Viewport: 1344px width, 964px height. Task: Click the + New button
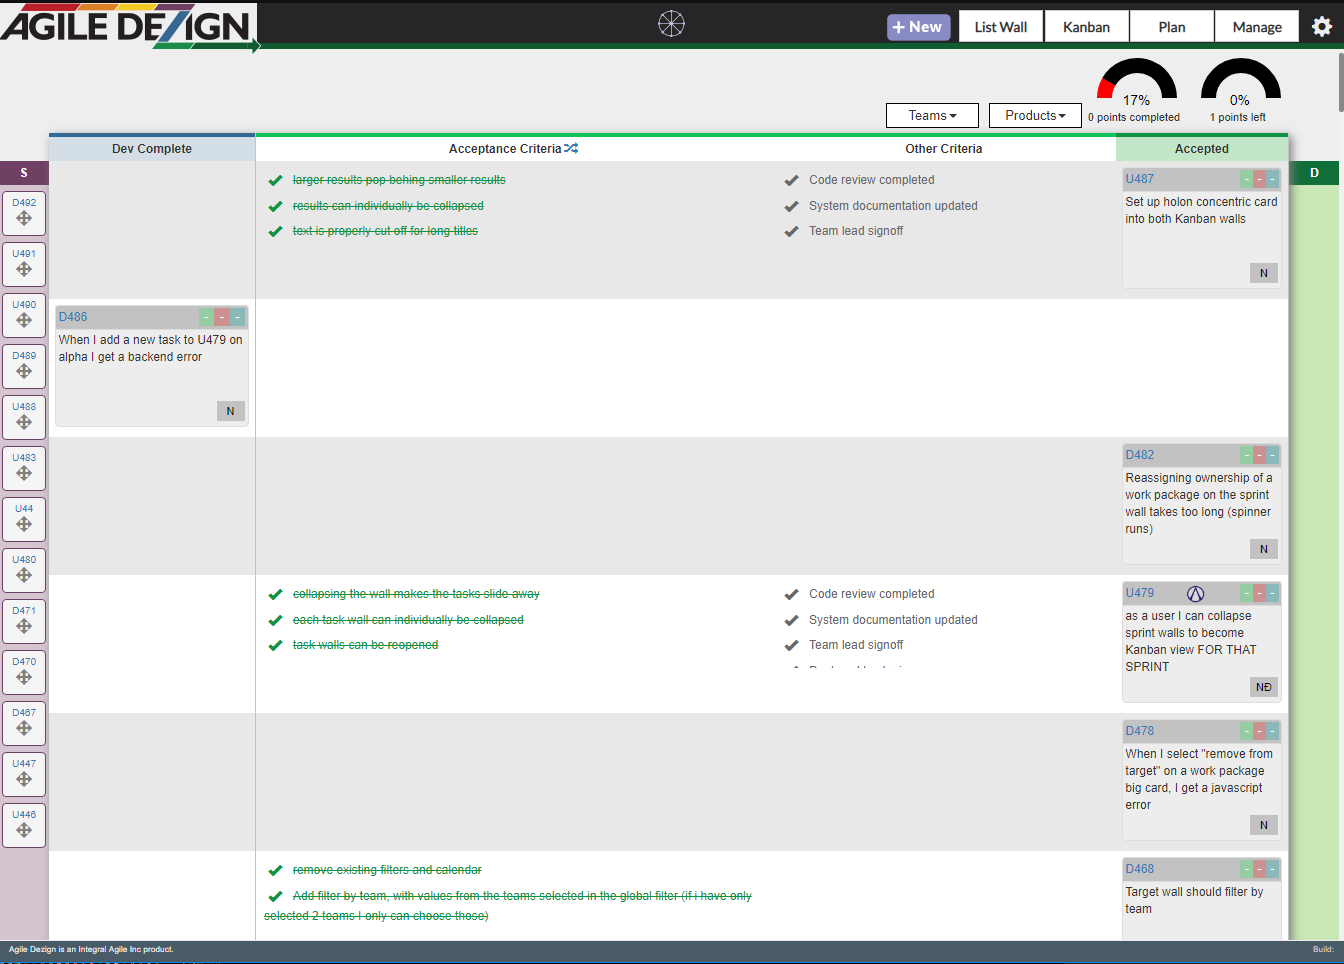[x=918, y=27]
